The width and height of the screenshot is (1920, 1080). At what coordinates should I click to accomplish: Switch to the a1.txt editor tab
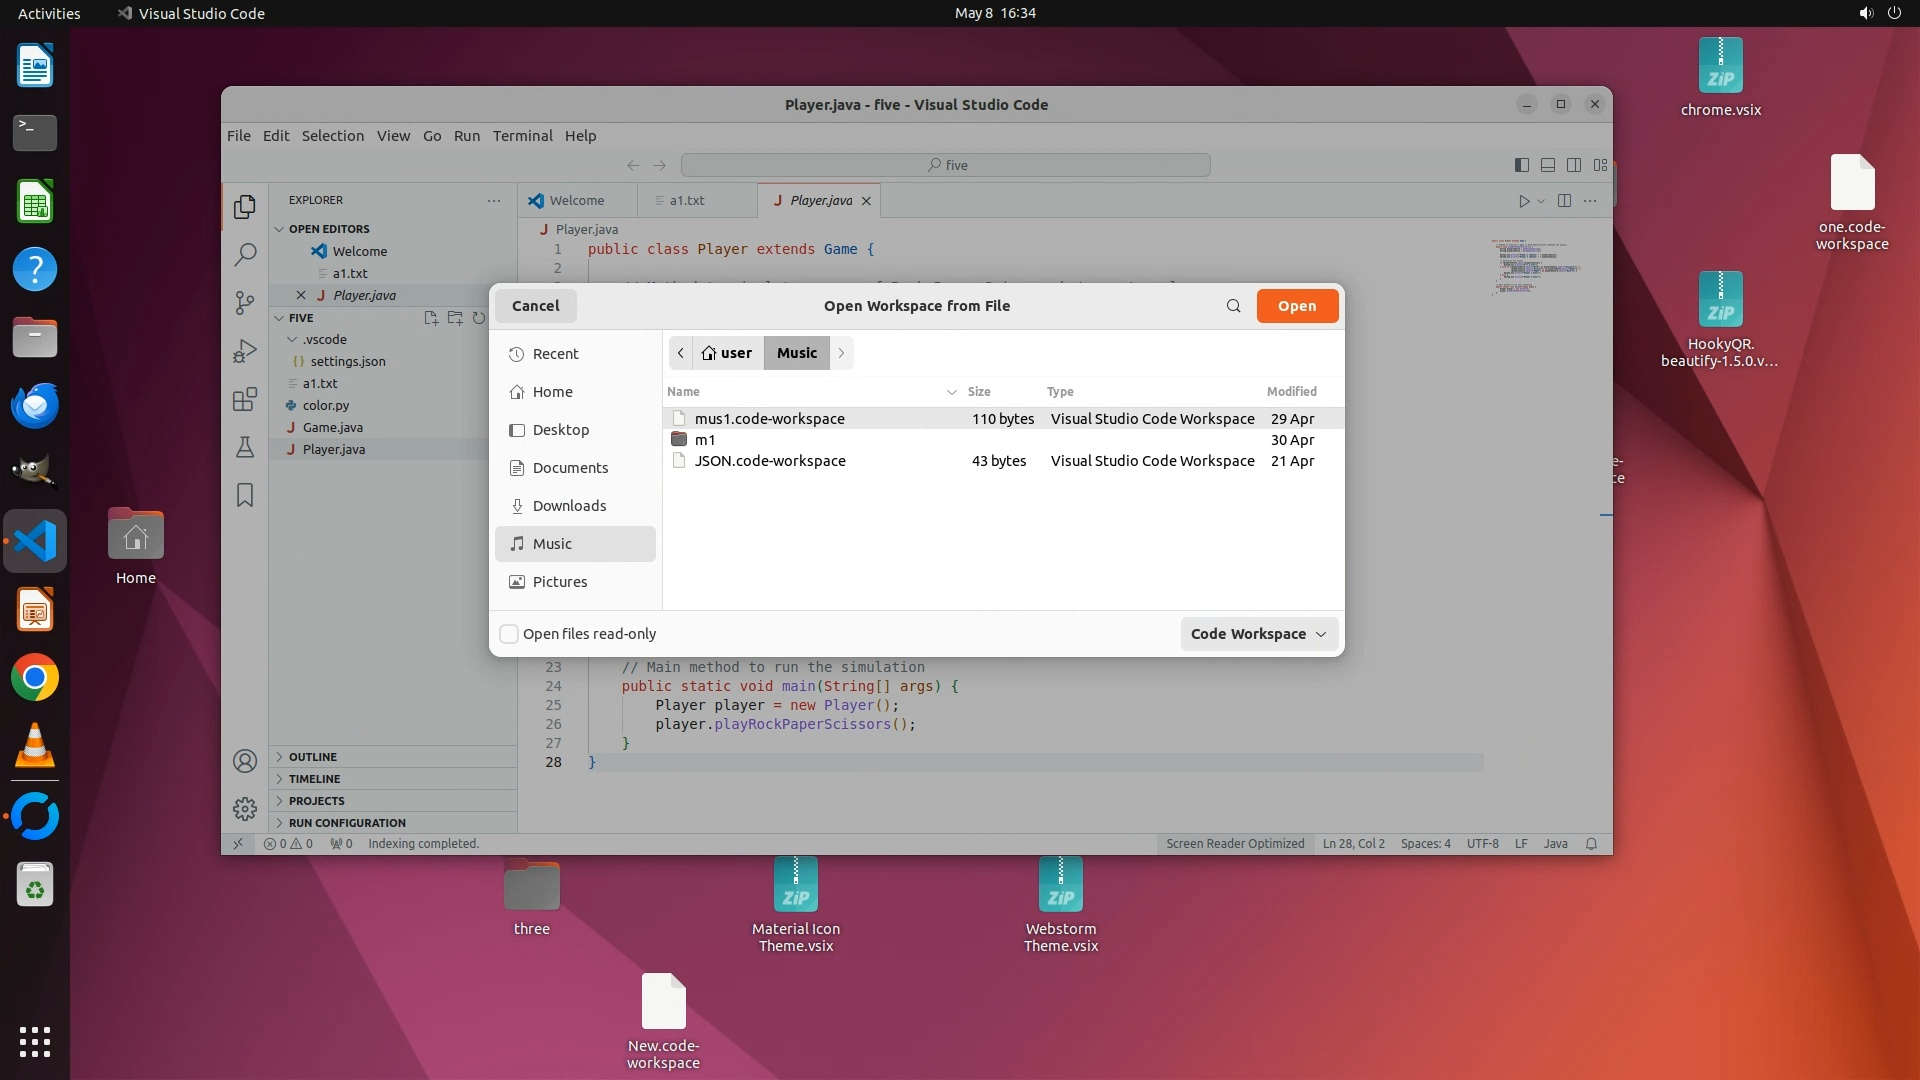(687, 200)
